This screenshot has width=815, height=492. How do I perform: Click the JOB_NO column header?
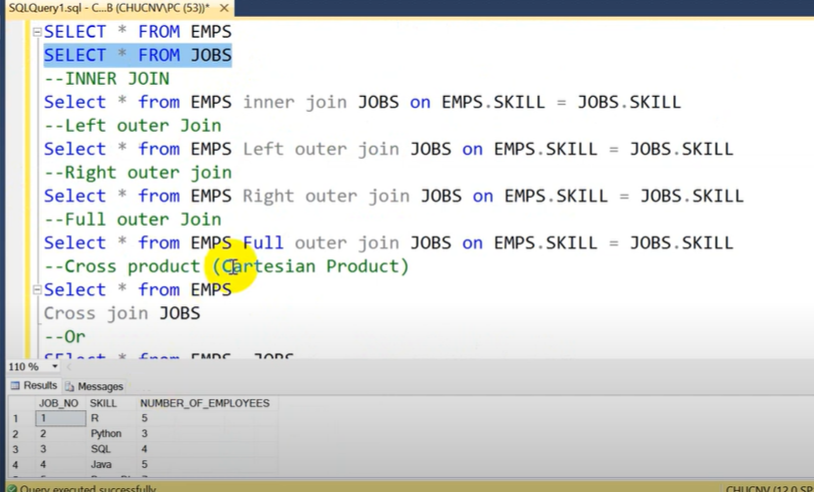(x=58, y=403)
